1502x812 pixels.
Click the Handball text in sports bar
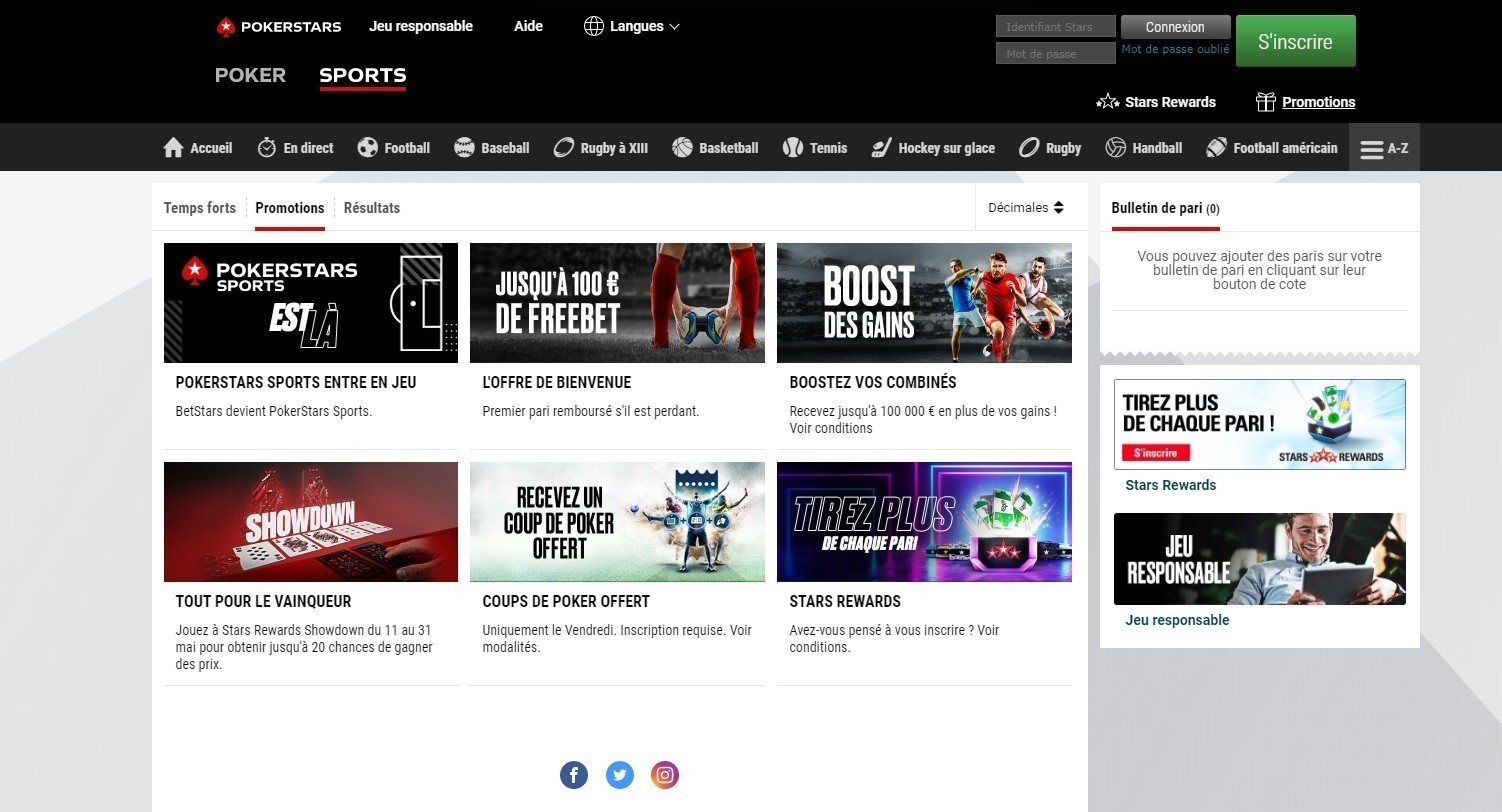pyautogui.click(x=1157, y=148)
